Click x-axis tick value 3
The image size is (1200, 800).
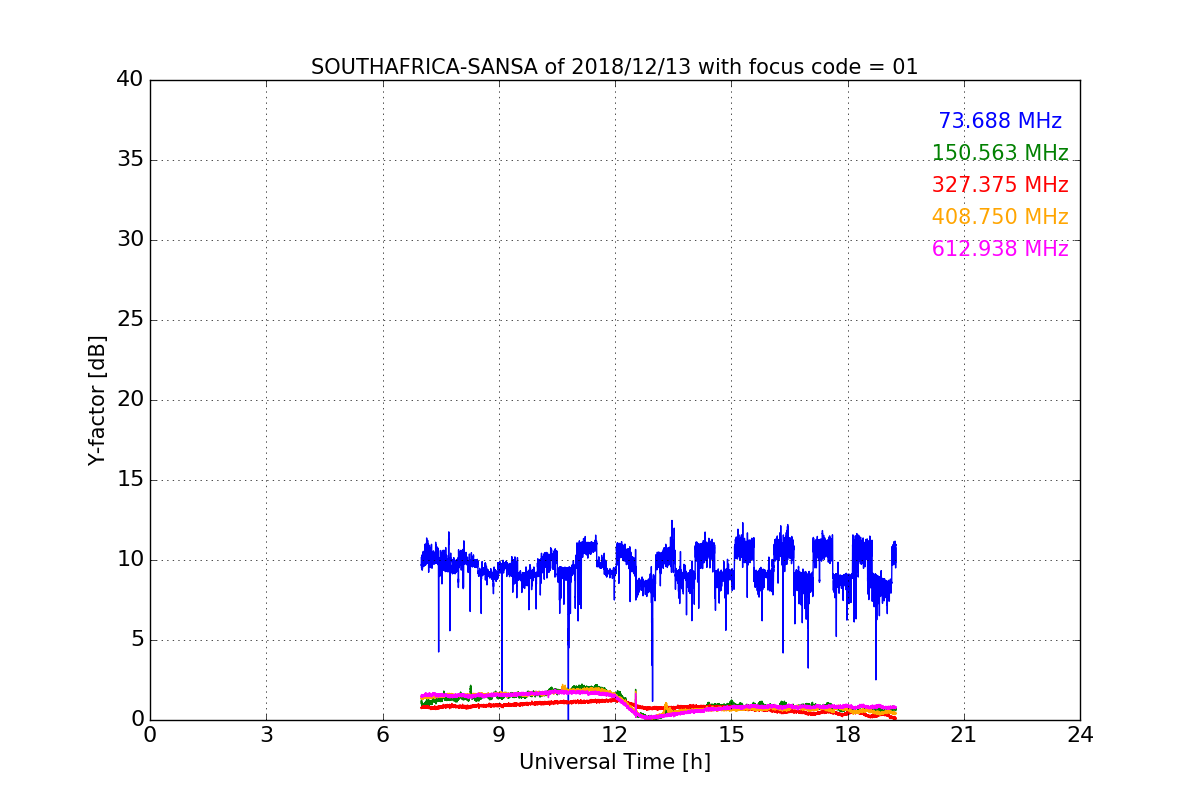266,735
